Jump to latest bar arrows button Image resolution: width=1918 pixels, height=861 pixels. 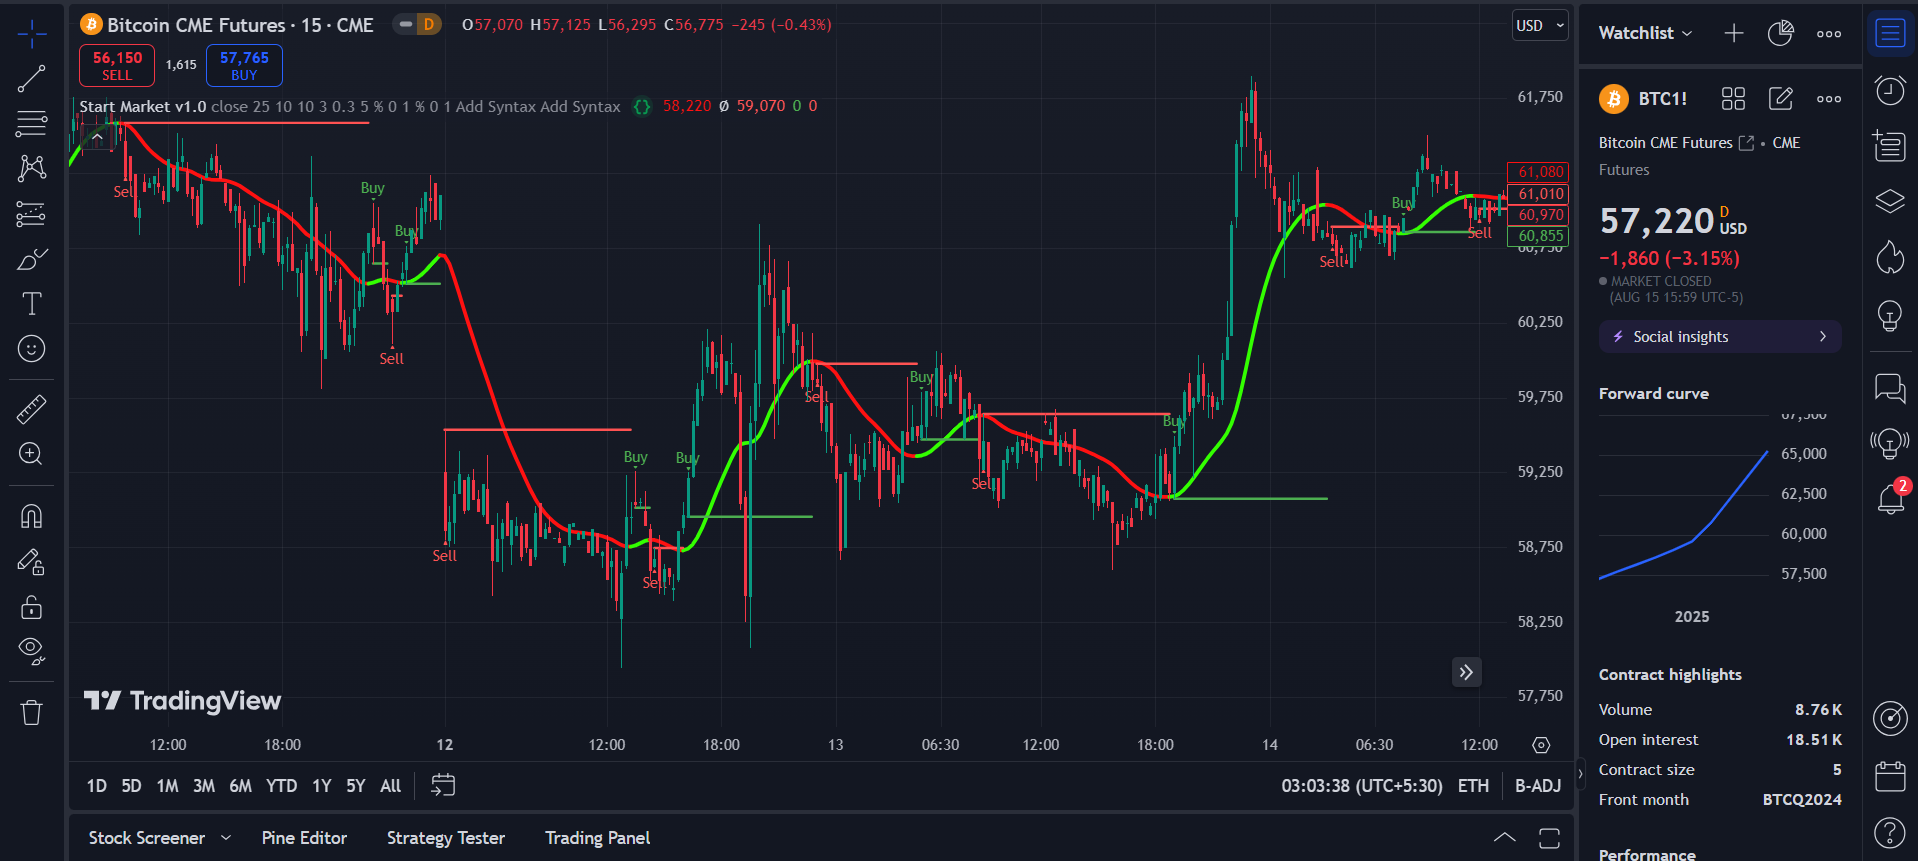(1466, 672)
